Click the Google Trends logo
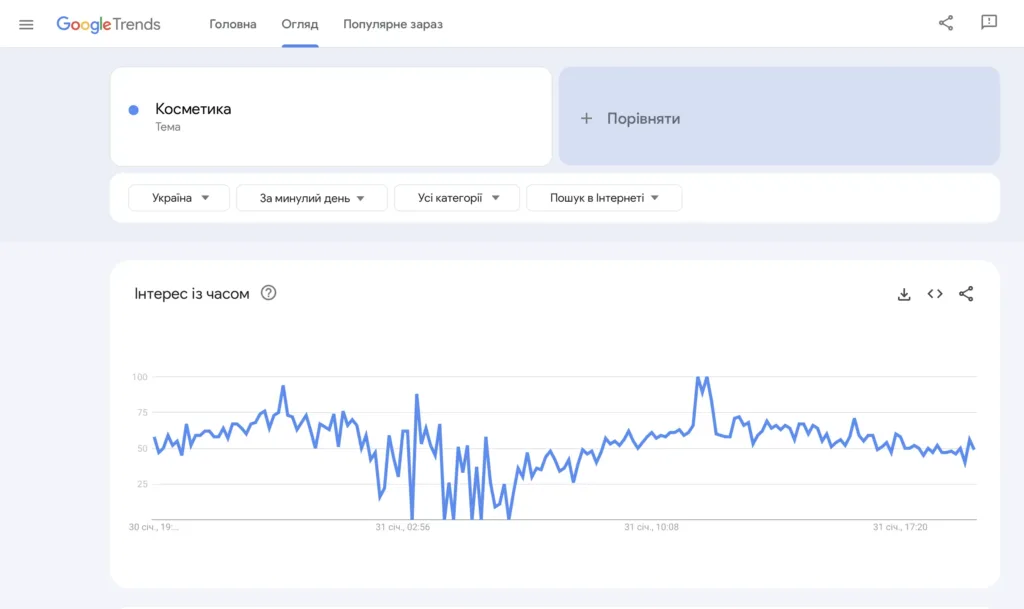This screenshot has width=1024, height=609. 109,24
